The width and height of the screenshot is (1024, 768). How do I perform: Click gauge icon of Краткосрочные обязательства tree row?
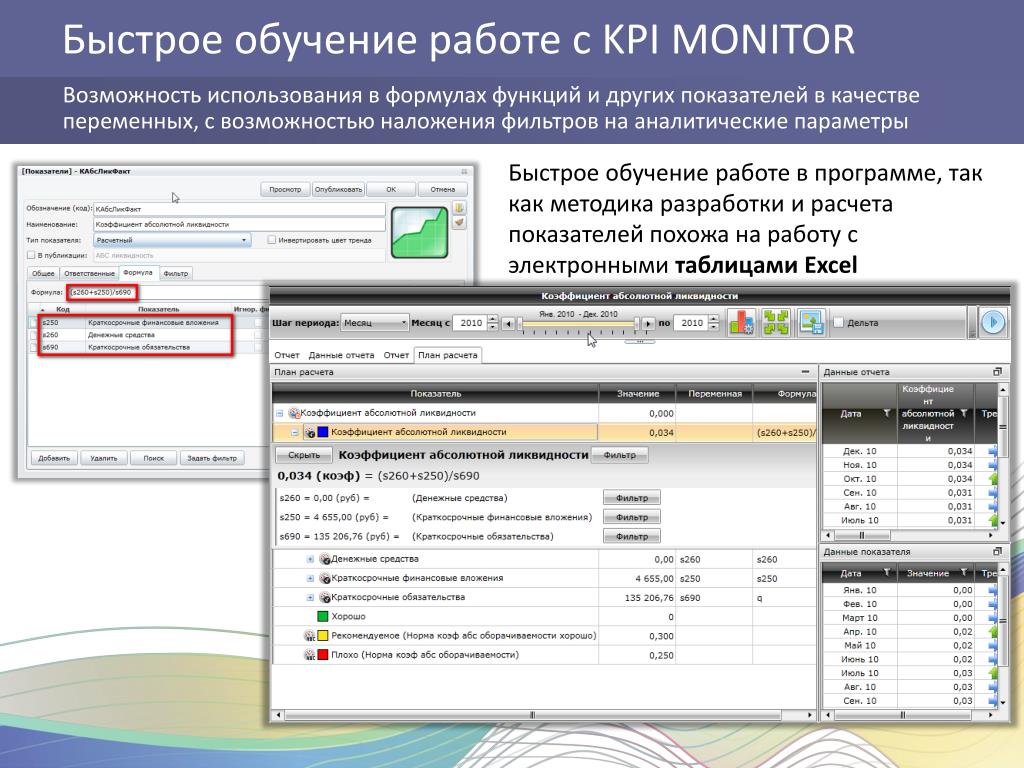pos(325,597)
